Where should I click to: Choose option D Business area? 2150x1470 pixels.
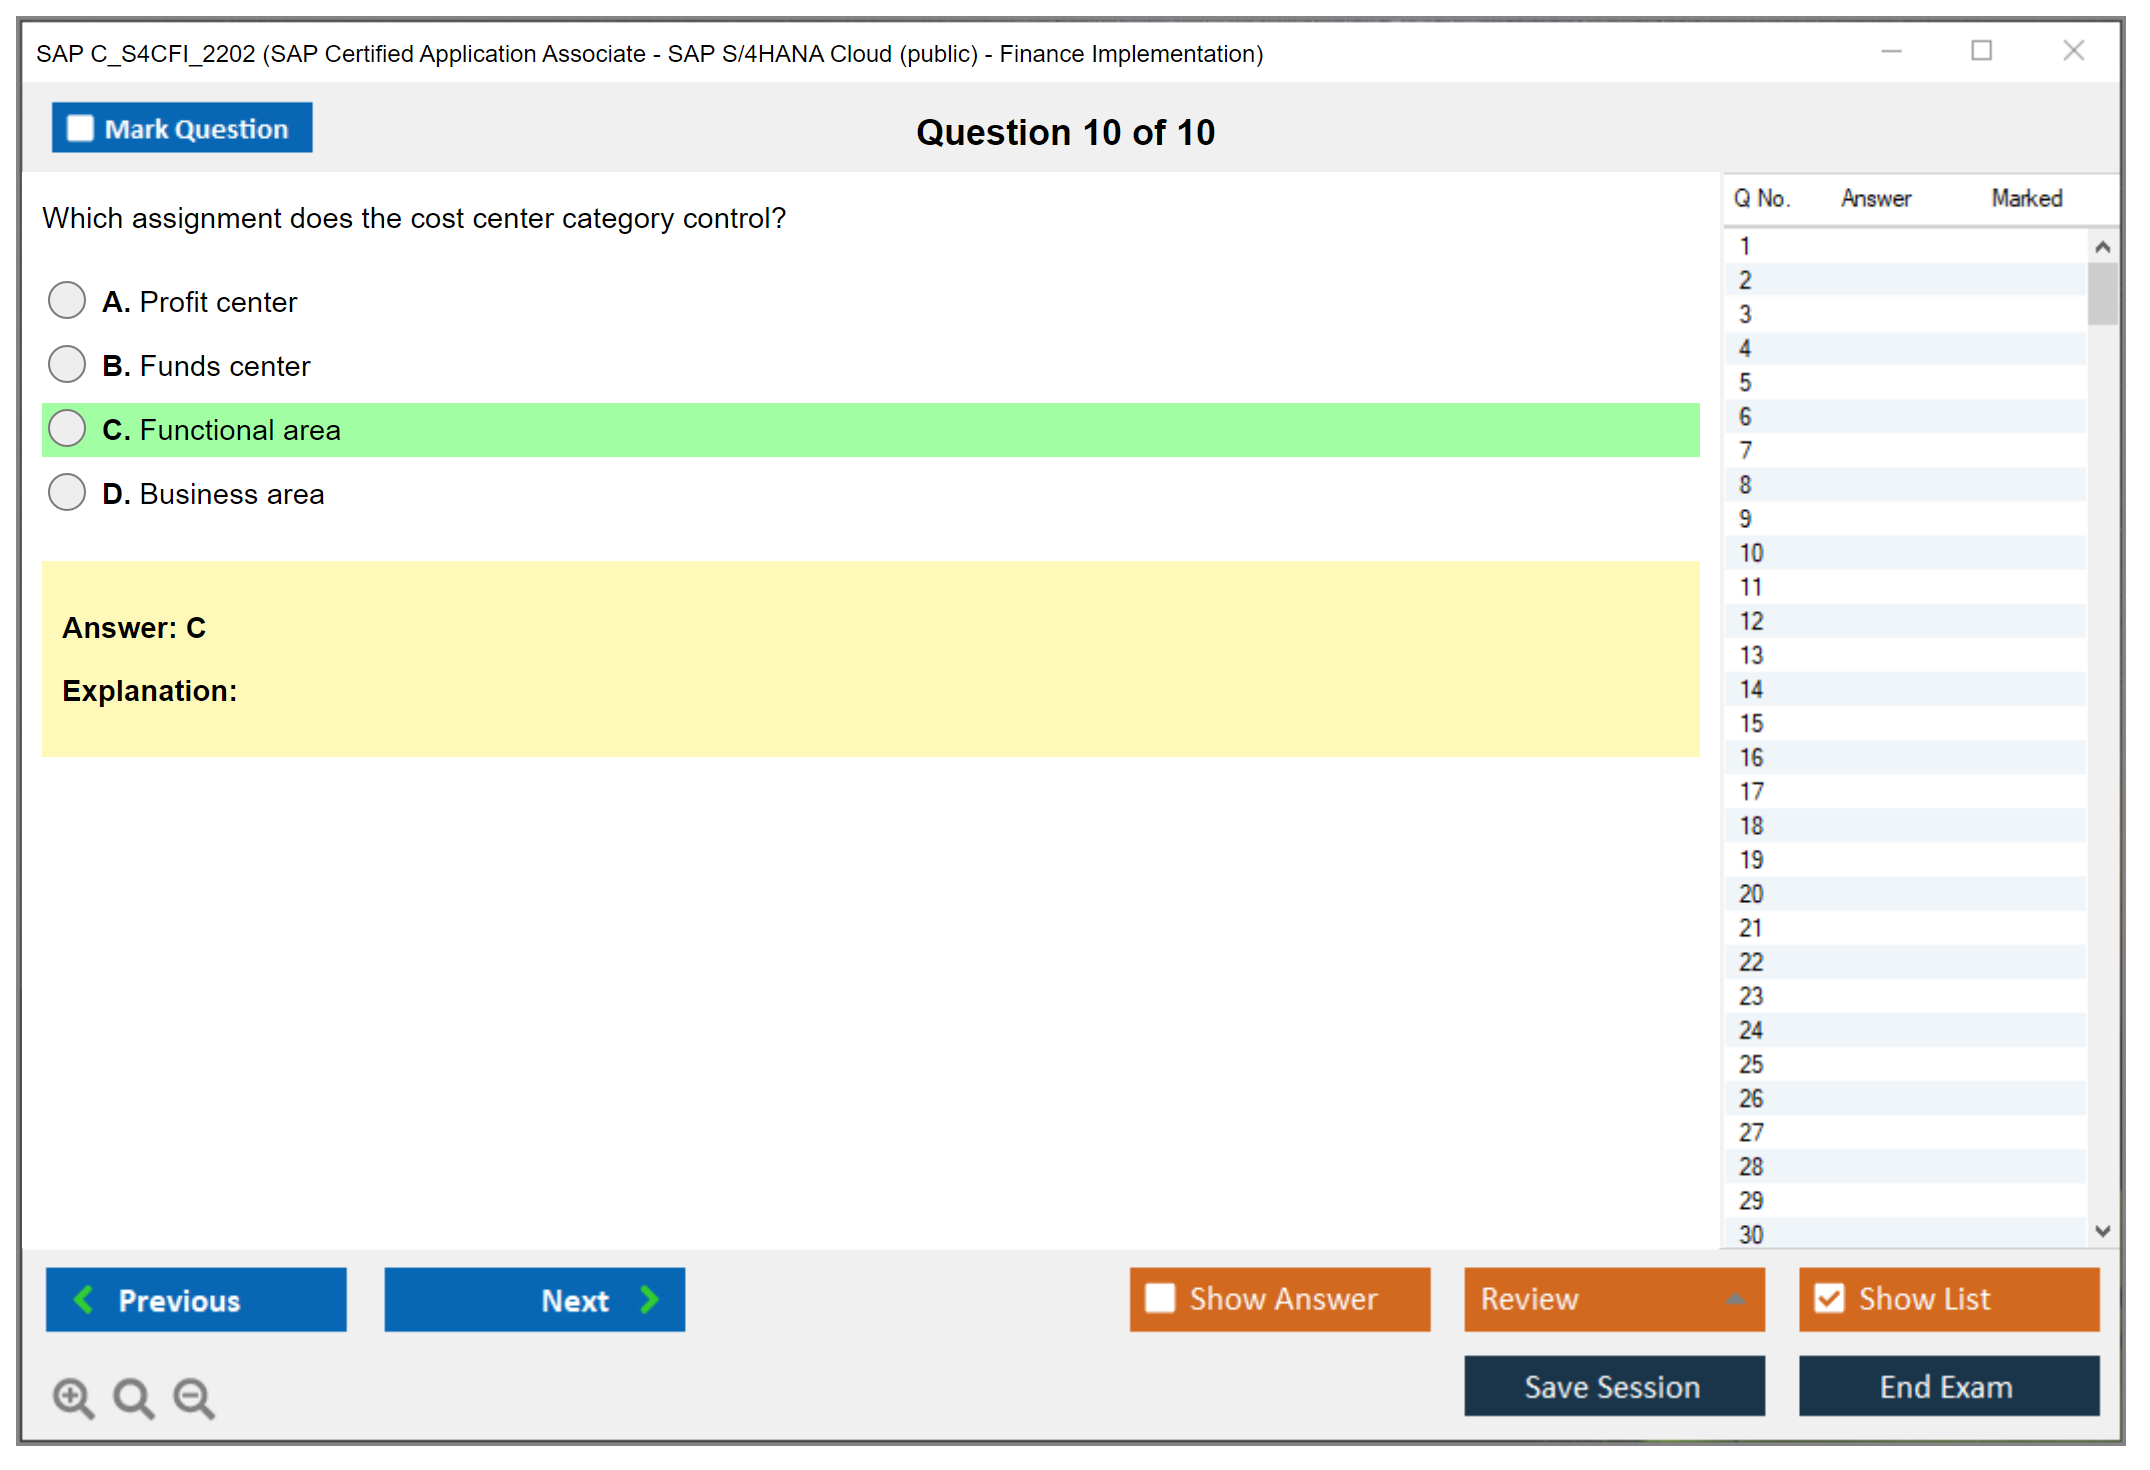(x=67, y=492)
